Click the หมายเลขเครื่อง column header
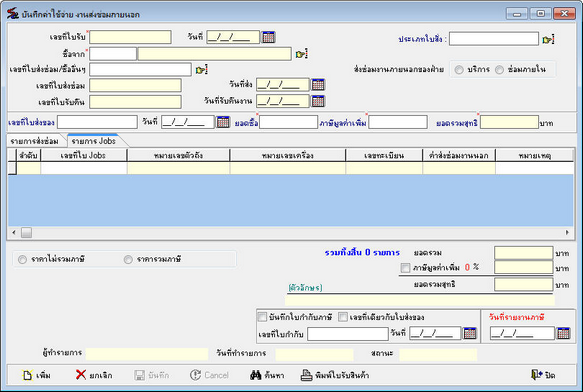Image resolution: width=583 pixels, height=392 pixels. click(288, 155)
